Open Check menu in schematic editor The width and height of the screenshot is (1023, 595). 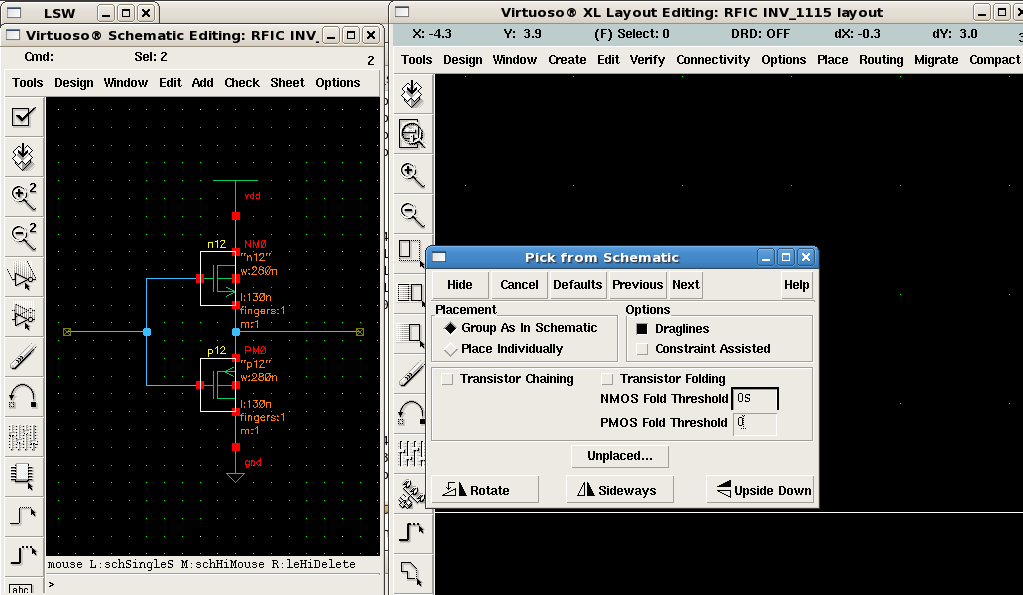[x=242, y=83]
